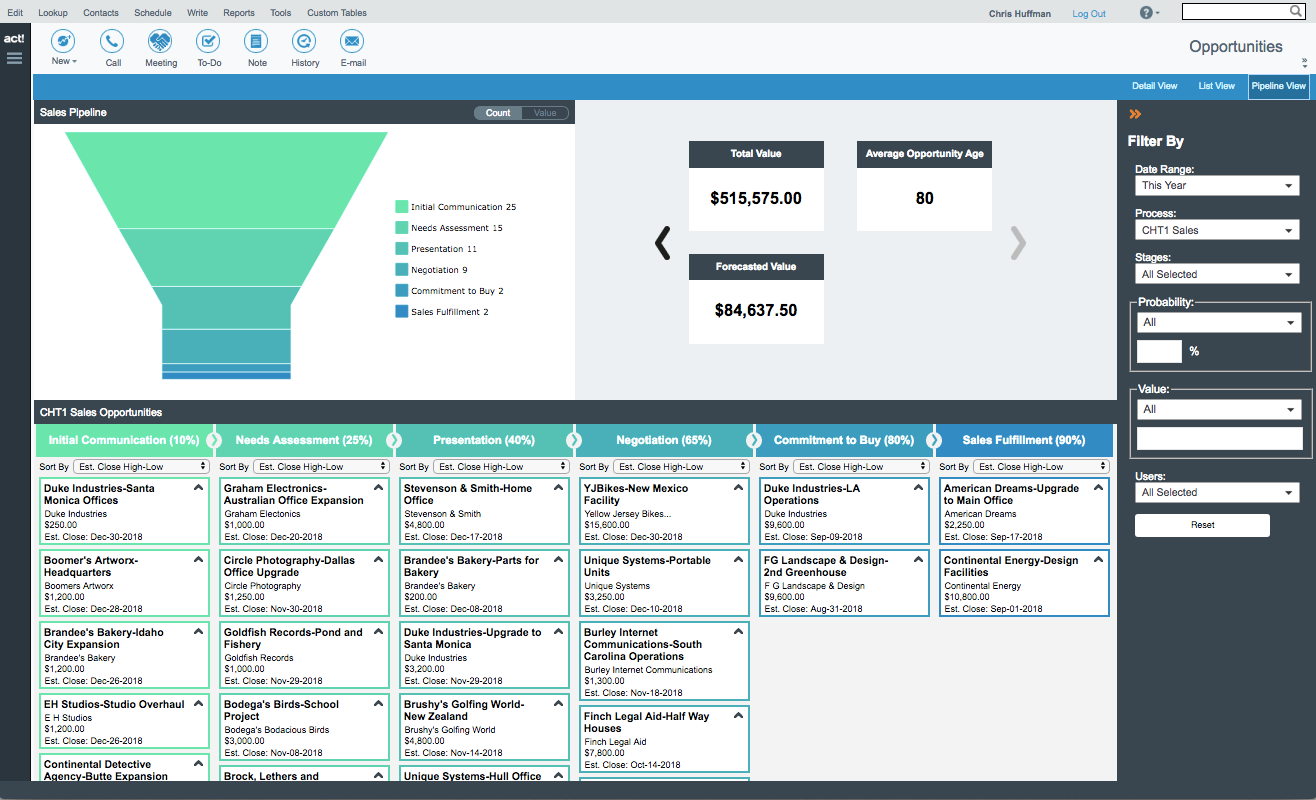Switch Sales Pipeline chart to Value

(545, 113)
